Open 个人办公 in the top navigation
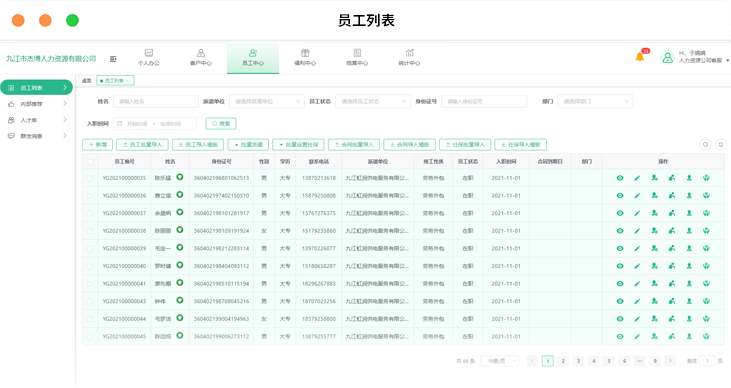731x388 pixels. [149, 57]
